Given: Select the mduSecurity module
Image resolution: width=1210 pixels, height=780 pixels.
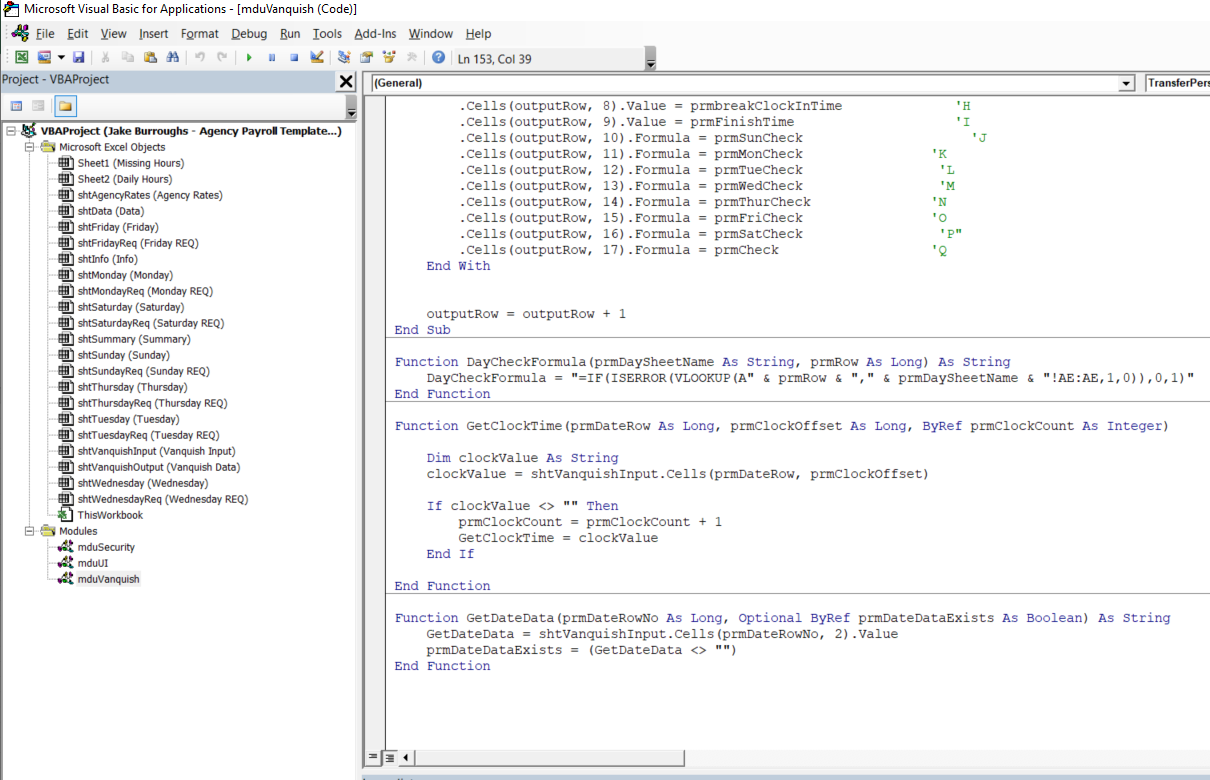Looking at the screenshot, I should click(x=105, y=546).
